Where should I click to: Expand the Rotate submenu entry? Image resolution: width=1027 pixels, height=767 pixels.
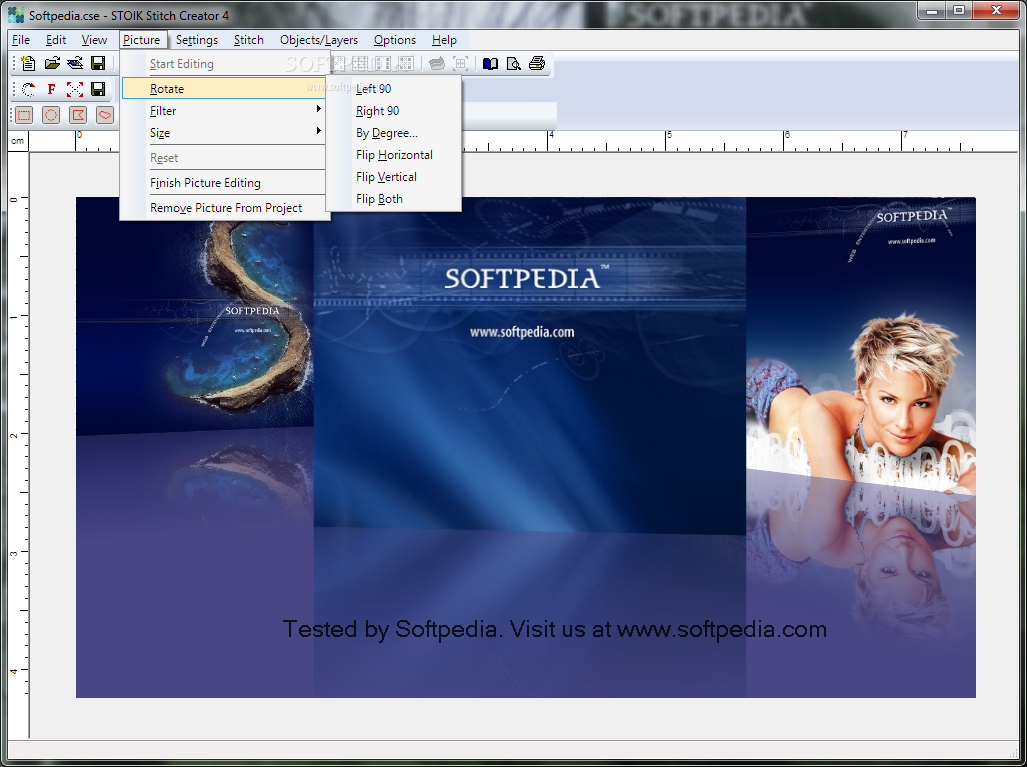[x=224, y=88]
